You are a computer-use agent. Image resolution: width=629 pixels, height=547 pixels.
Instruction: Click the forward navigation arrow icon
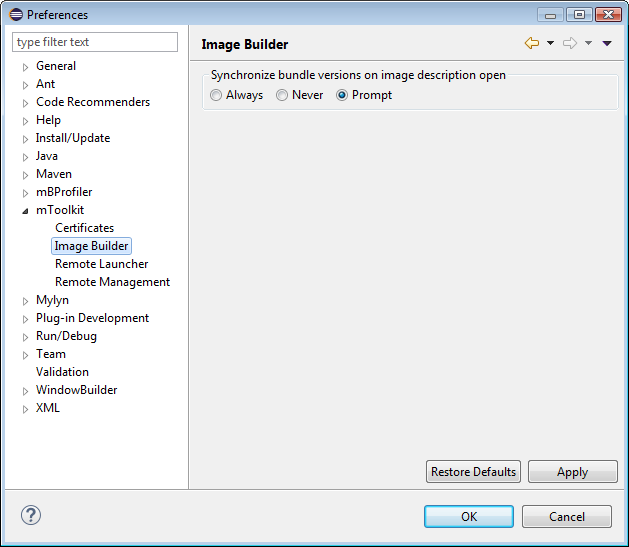click(570, 43)
